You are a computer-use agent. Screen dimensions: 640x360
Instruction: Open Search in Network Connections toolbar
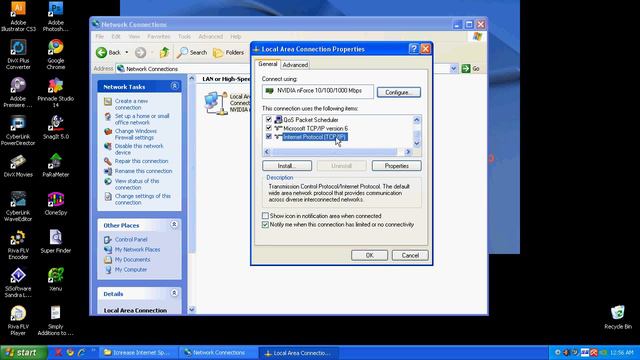coord(192,52)
